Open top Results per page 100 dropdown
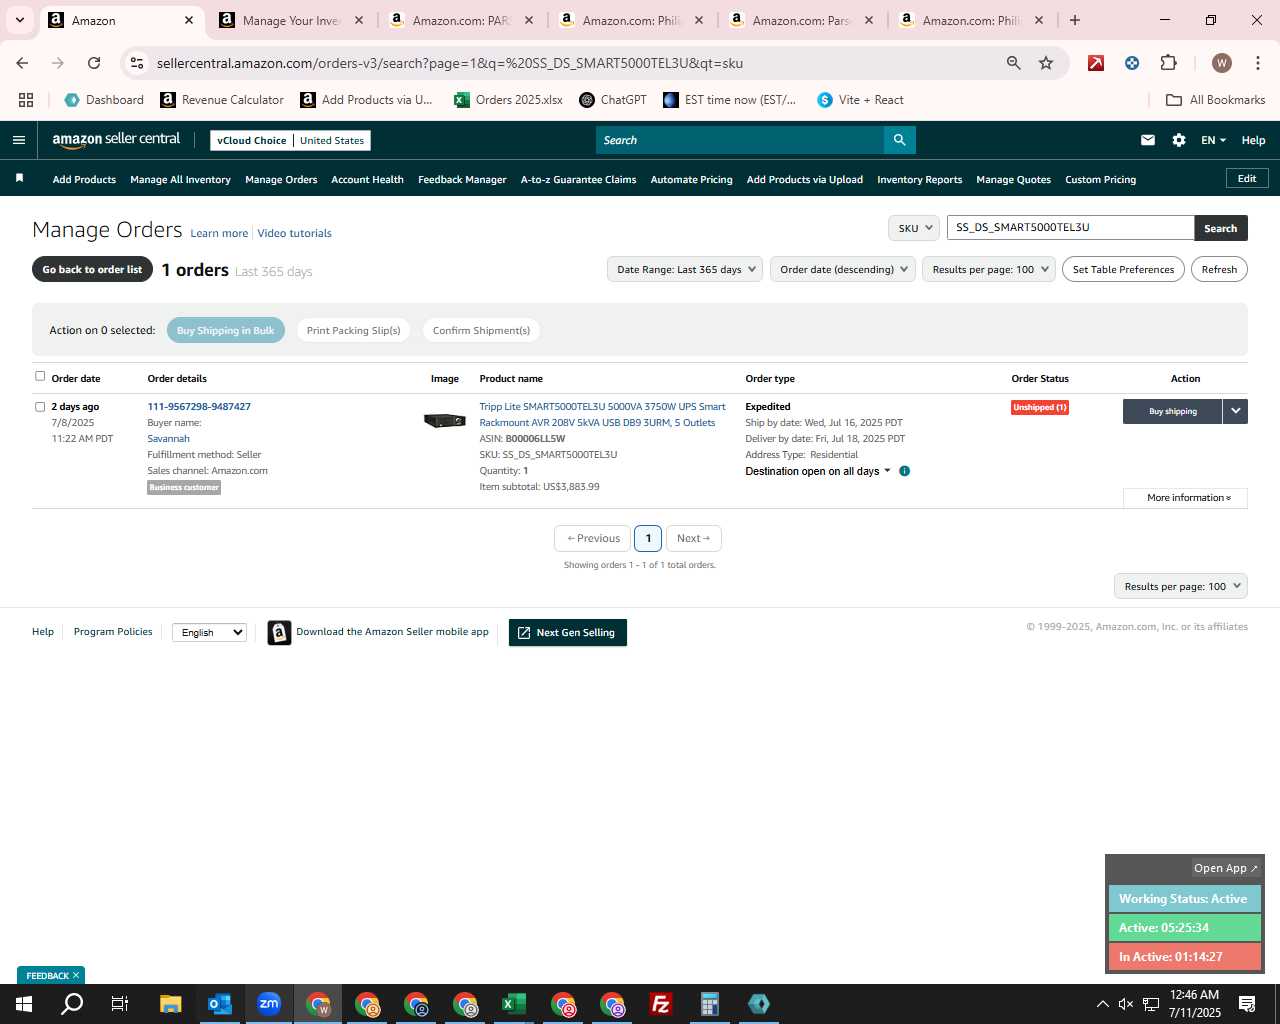 coord(989,269)
